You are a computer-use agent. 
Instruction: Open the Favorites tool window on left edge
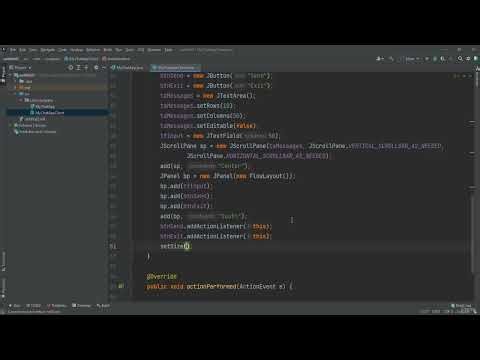[x=3, y=288]
